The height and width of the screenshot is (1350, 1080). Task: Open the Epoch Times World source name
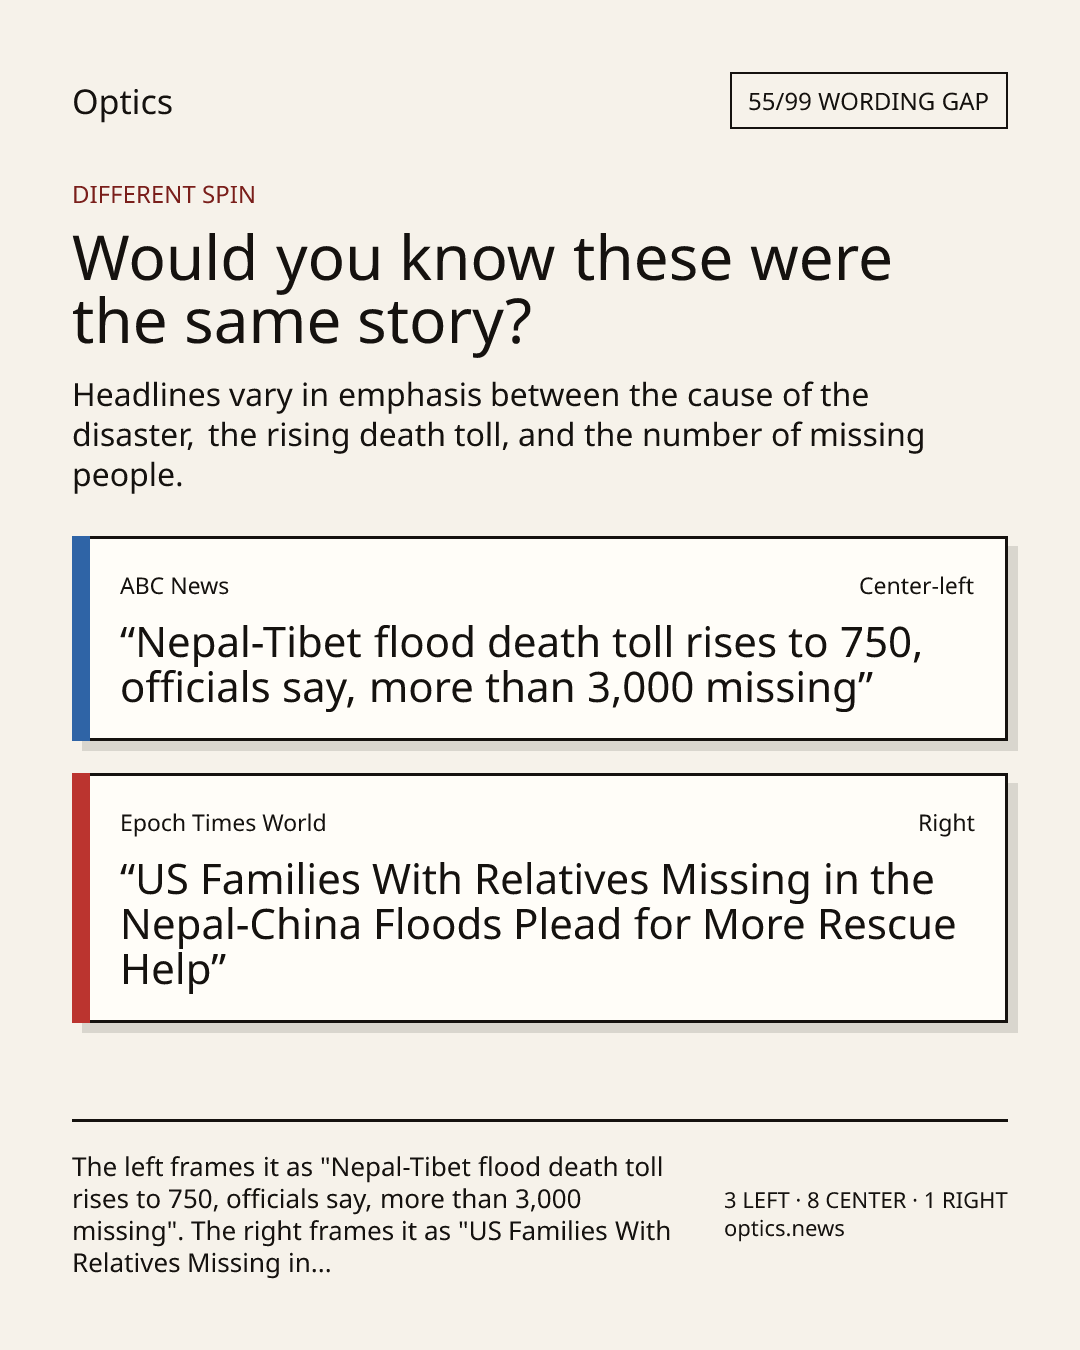[x=223, y=823]
